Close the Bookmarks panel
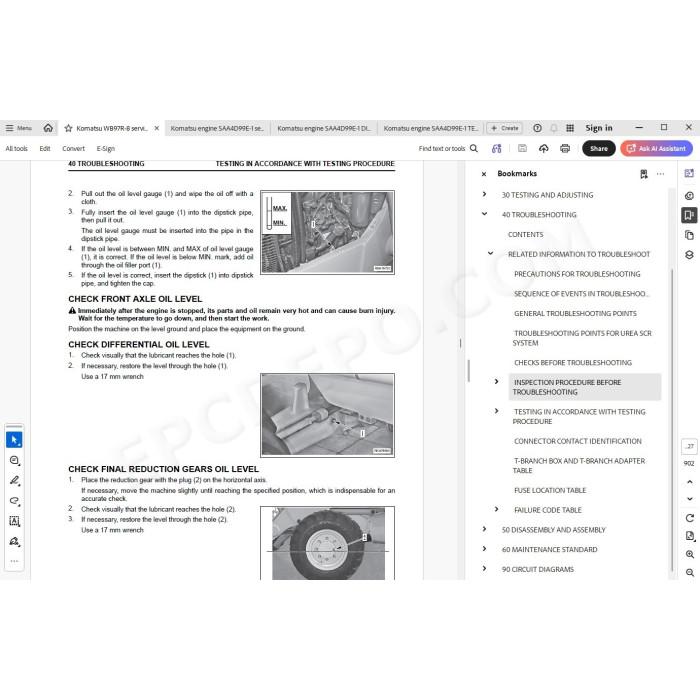The height and width of the screenshot is (700, 700). coord(484,174)
